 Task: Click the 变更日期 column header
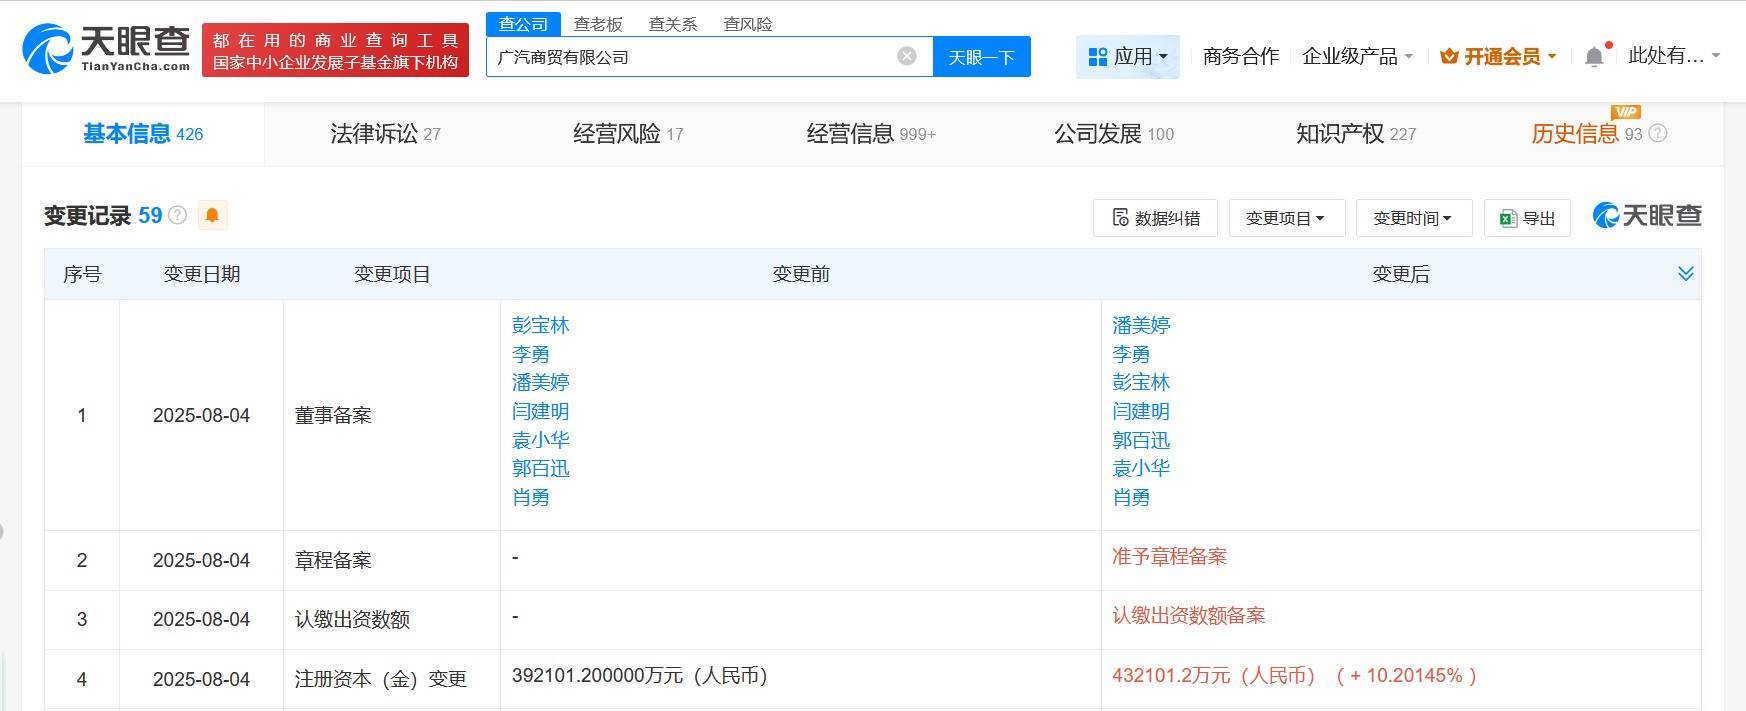202,274
